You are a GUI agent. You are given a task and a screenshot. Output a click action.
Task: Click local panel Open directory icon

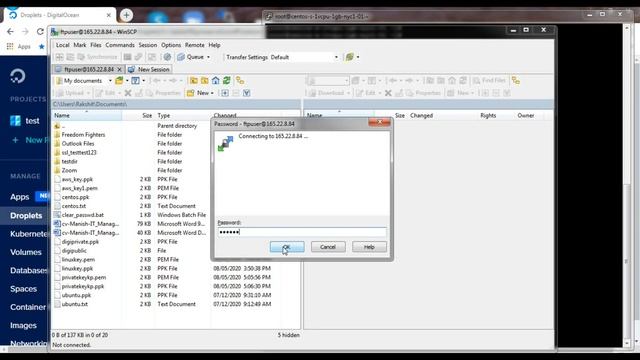(119, 81)
